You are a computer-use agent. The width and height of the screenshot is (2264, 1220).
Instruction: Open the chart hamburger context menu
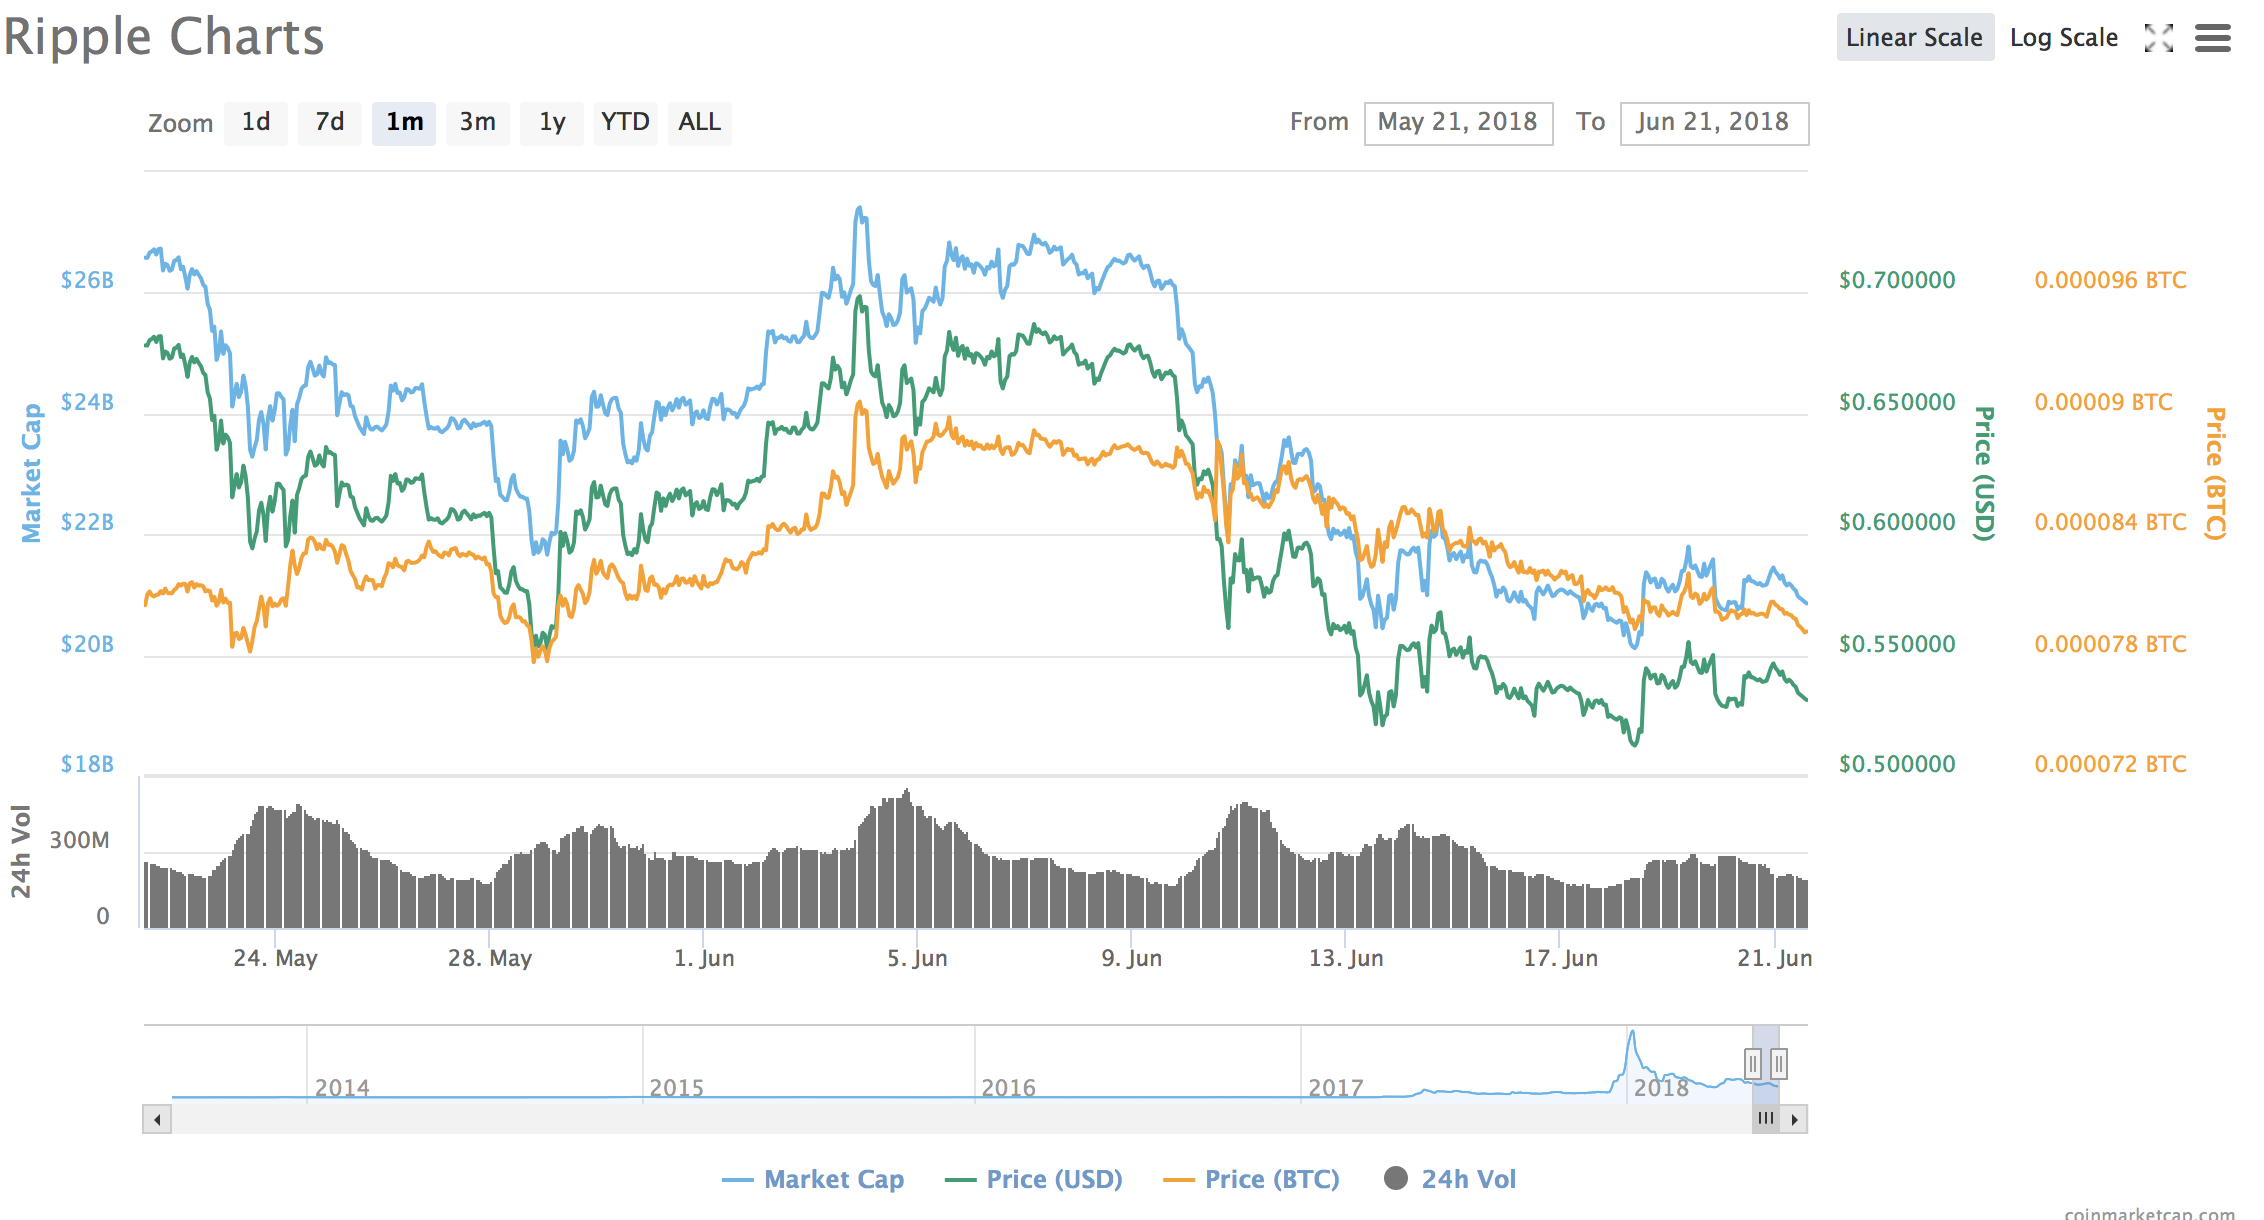pos(2213,38)
